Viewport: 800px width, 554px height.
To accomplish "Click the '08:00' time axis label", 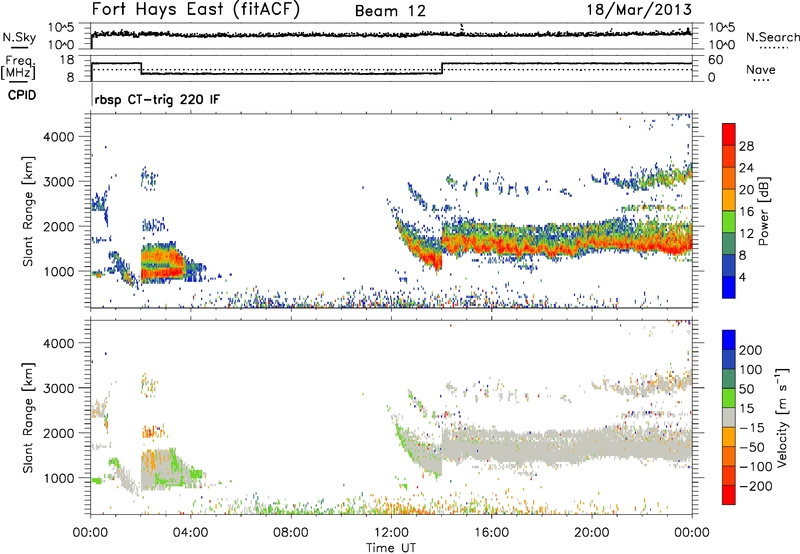I will click(291, 533).
